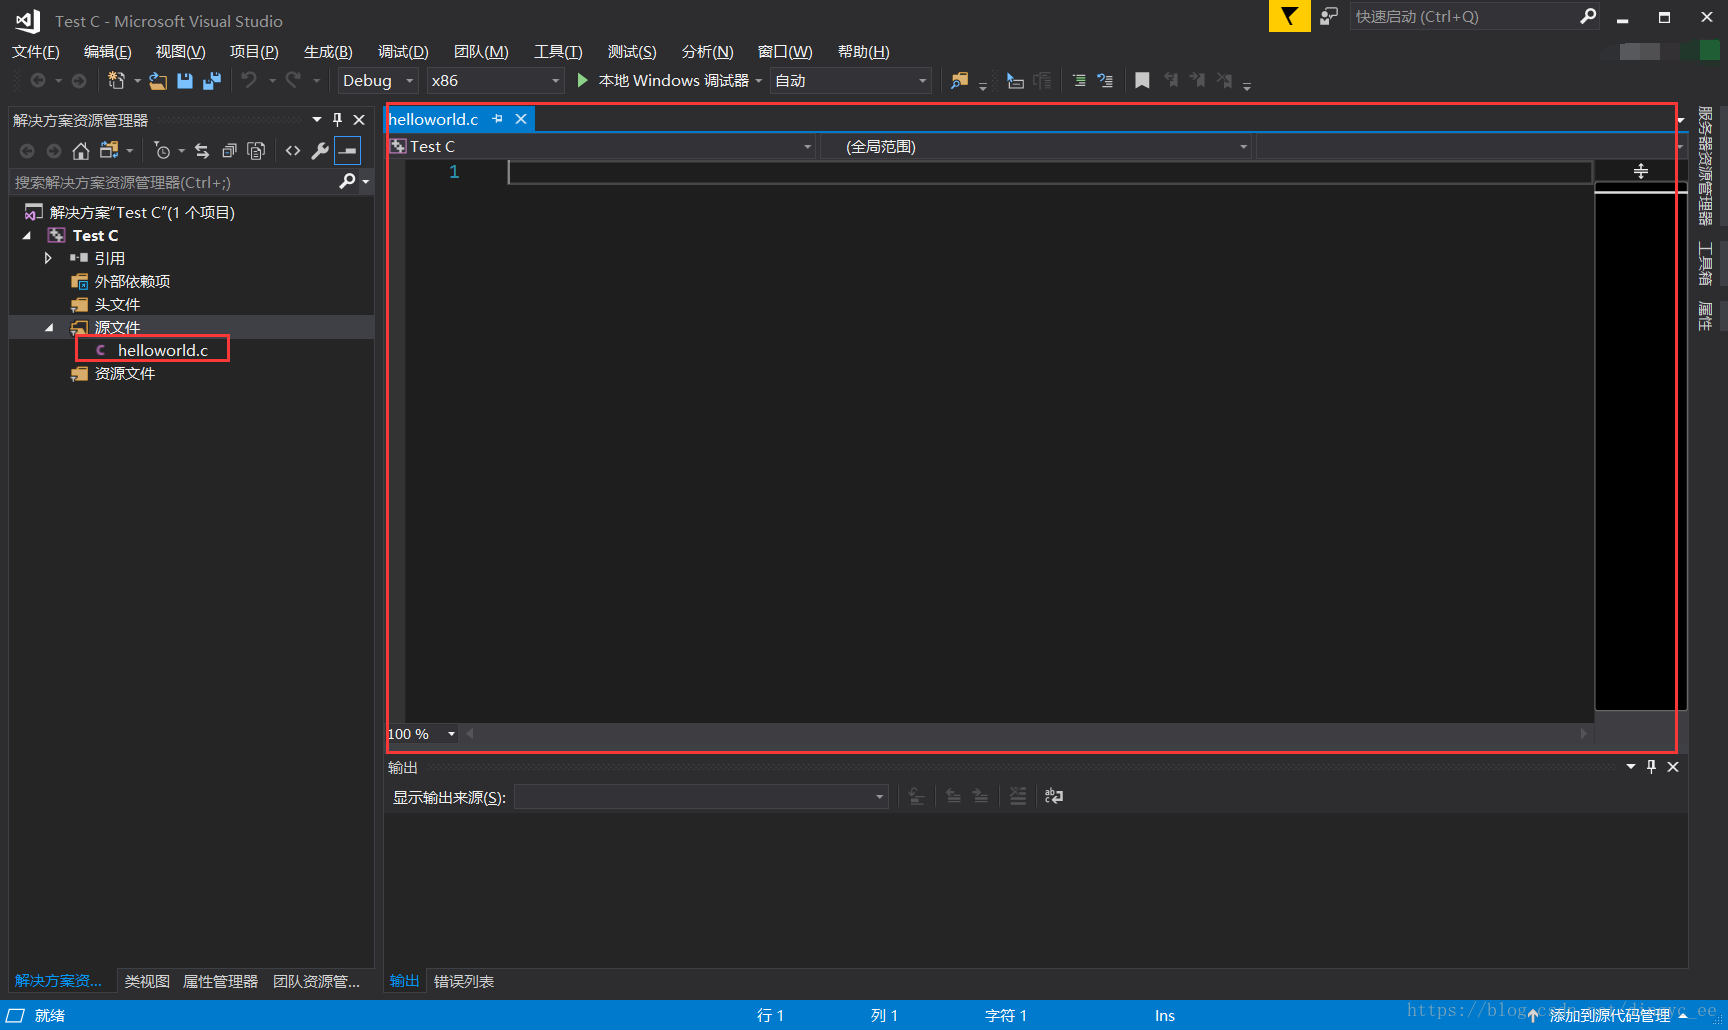Viewport: 1728px width, 1030px height.
Task: Open the 调试(D) menu
Action: [402, 51]
